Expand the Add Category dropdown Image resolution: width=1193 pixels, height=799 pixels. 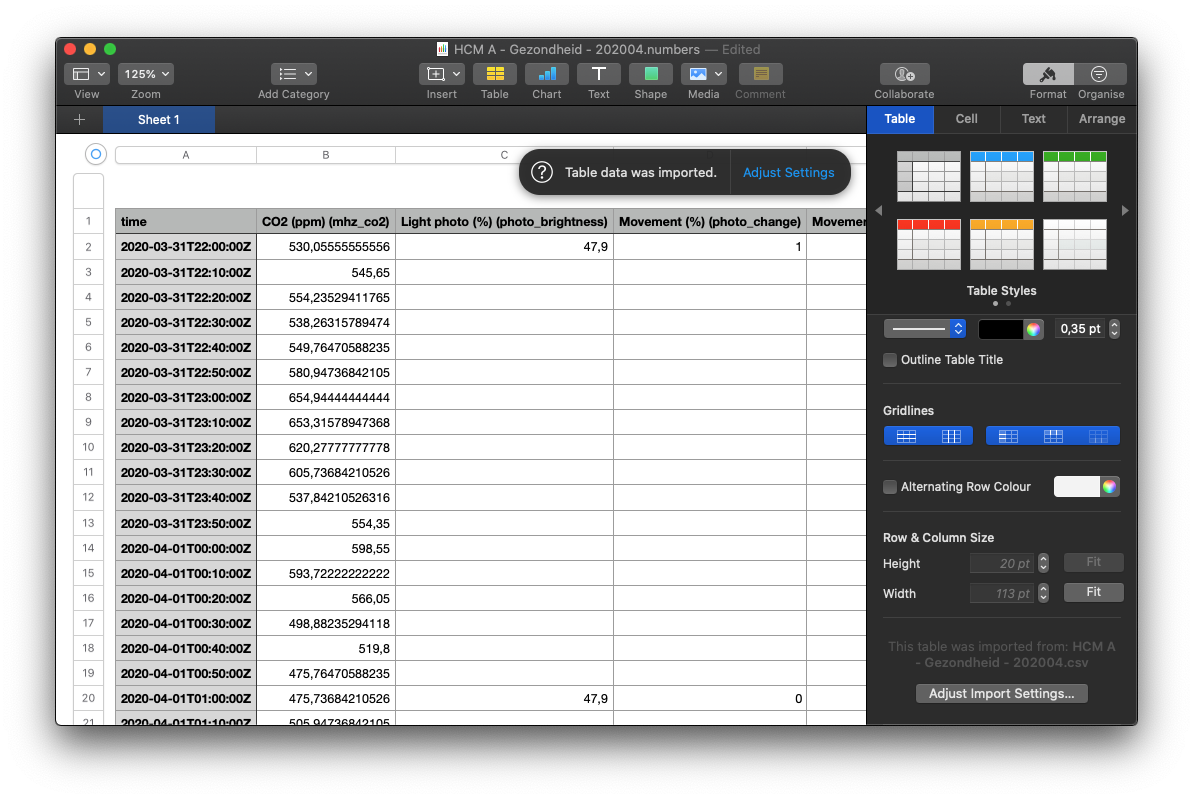click(294, 74)
